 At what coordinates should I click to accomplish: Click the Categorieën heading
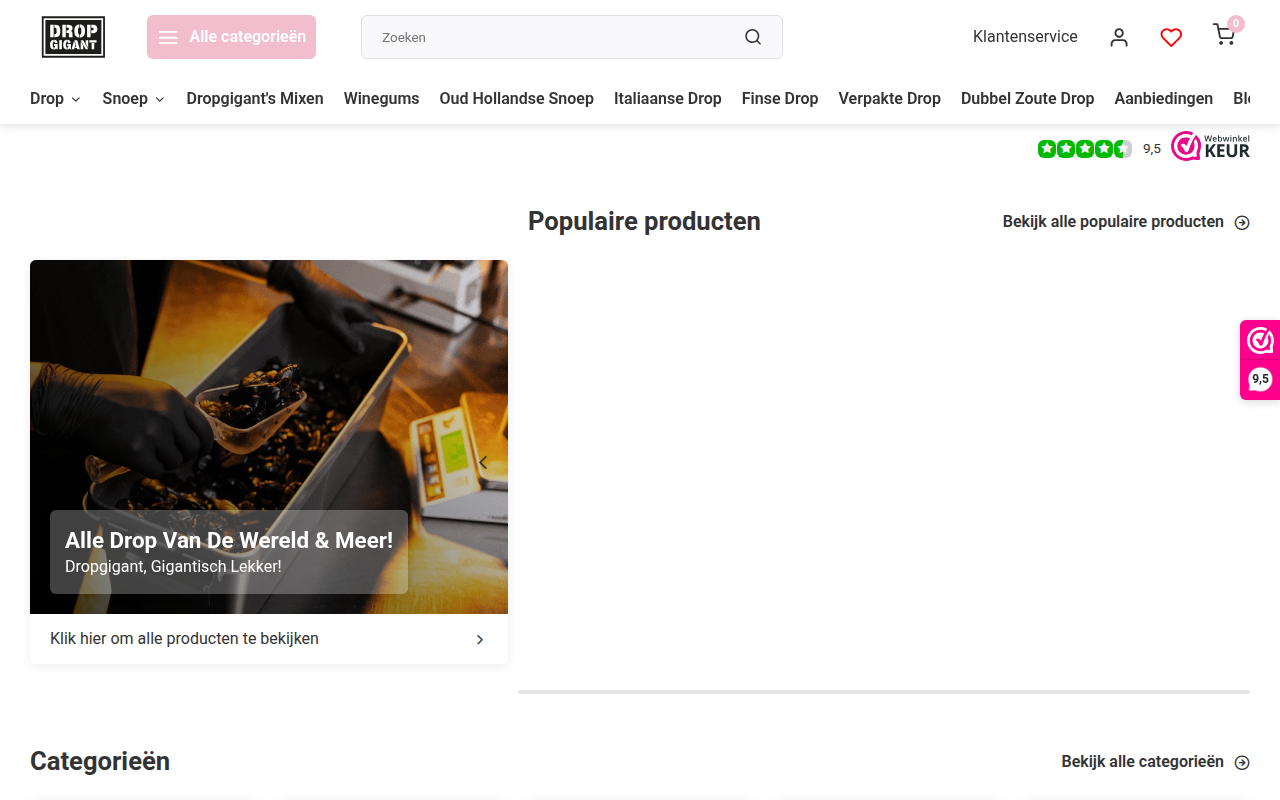tap(100, 761)
